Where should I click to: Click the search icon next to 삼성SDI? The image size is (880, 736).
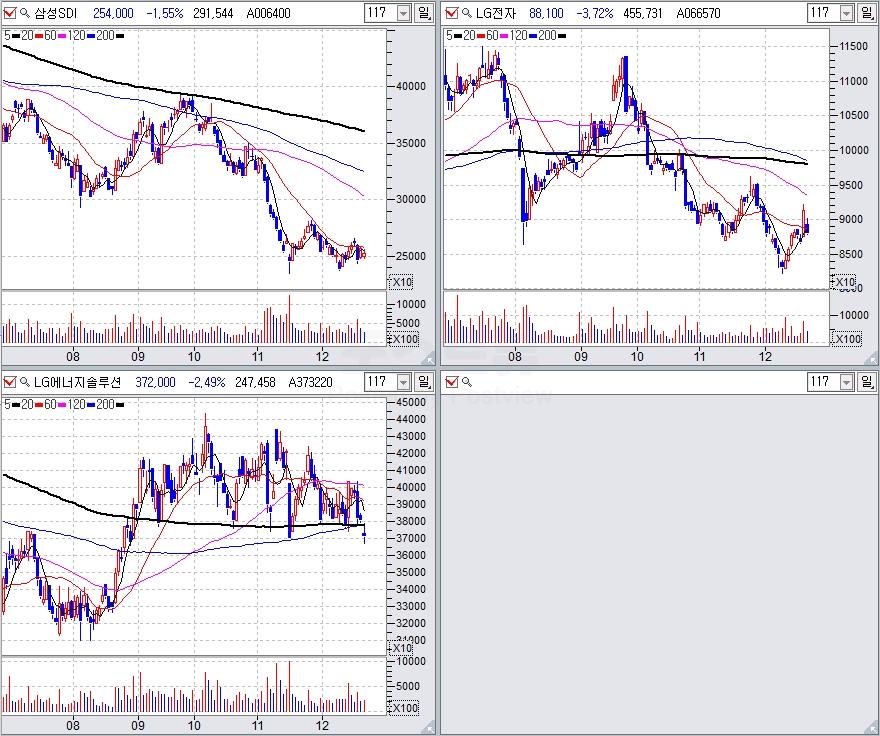point(24,13)
